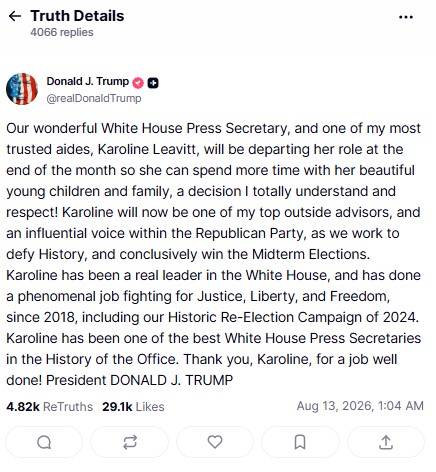This screenshot has width=436, height=472.
Task: Go back using the left arrow
Action: click(x=15, y=16)
